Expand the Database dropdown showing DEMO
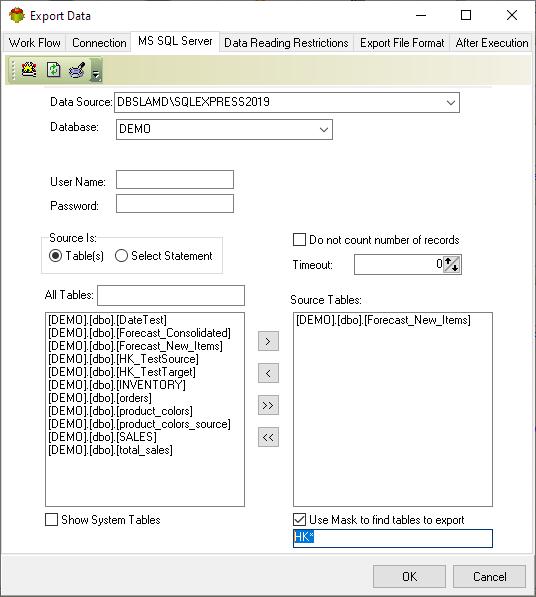Viewport: 536px width, 597px height. tap(324, 129)
